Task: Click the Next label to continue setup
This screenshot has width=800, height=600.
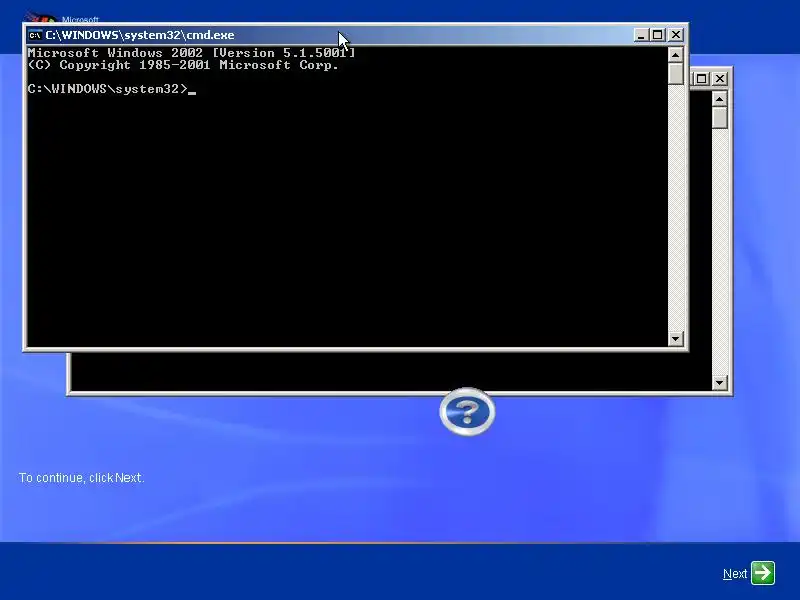Action: point(735,574)
